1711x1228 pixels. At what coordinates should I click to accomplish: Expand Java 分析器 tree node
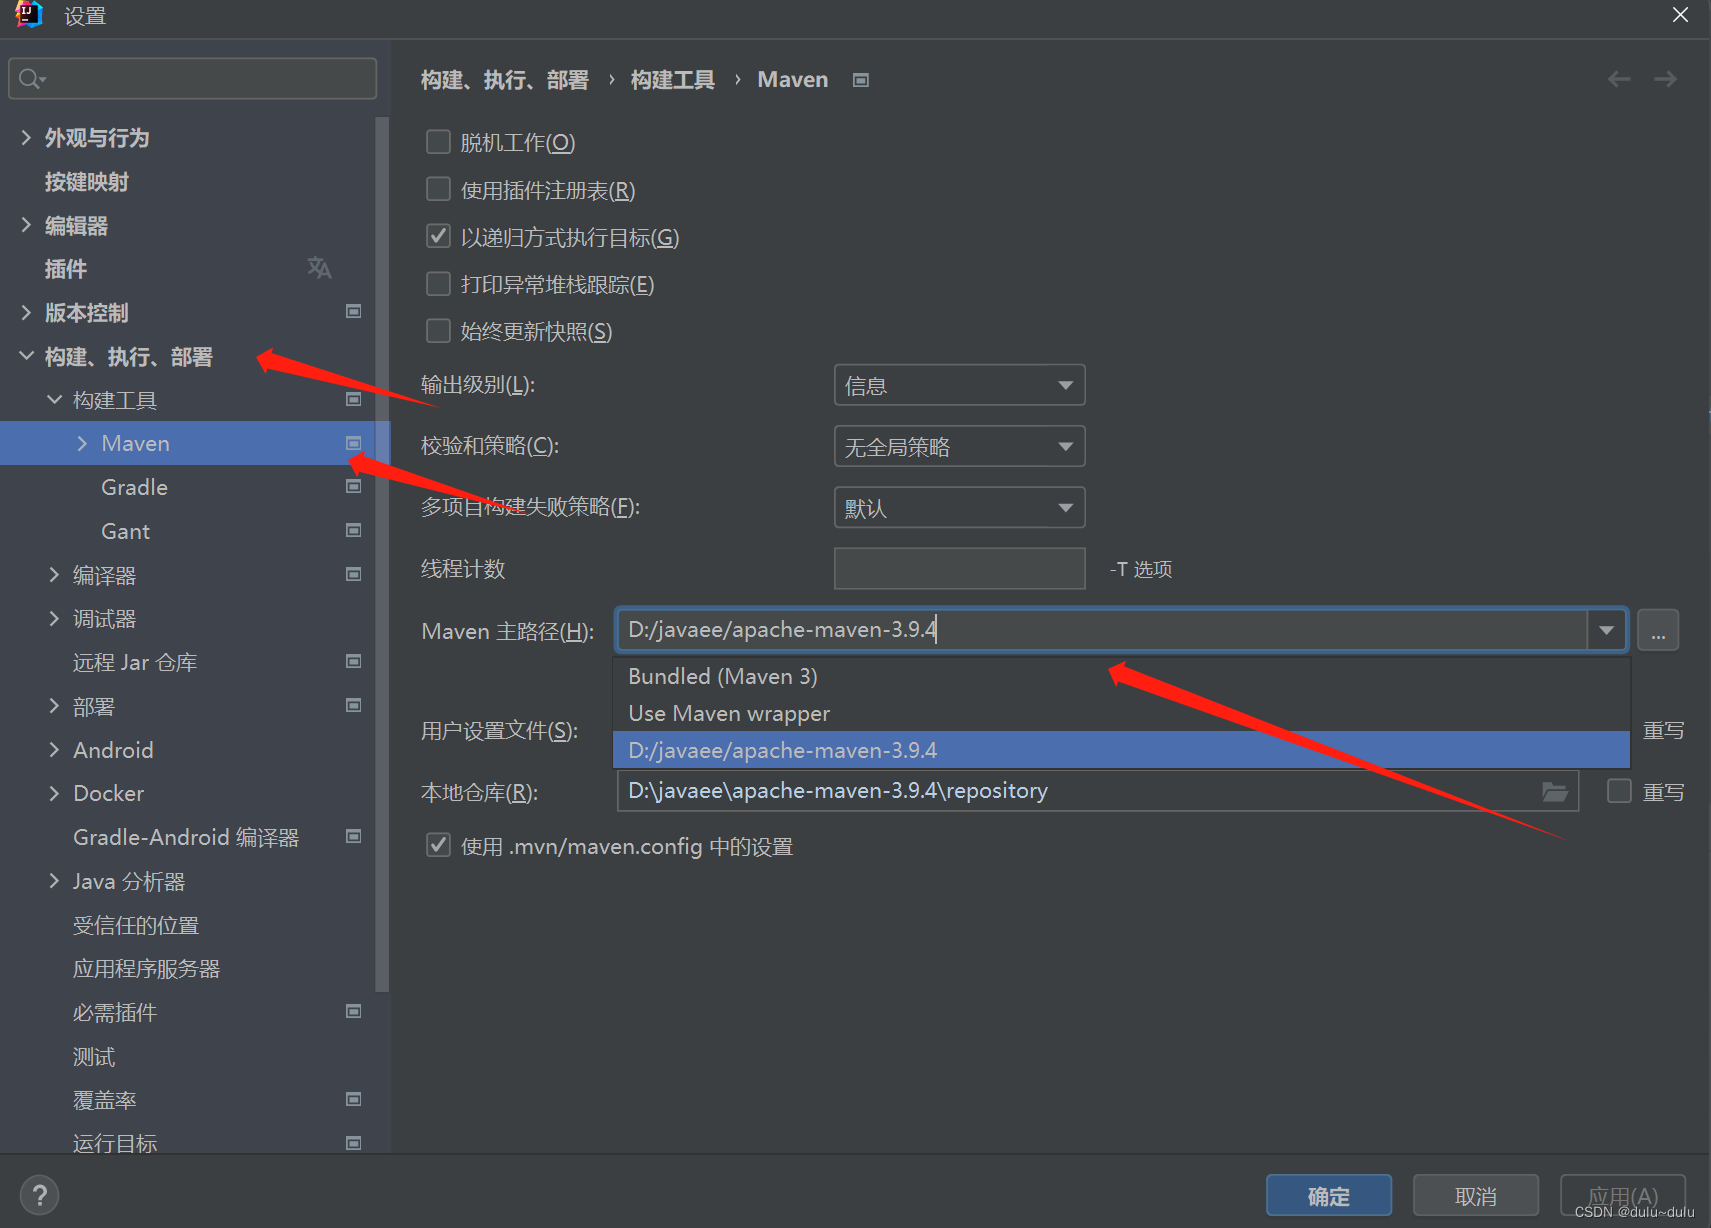click(x=54, y=881)
